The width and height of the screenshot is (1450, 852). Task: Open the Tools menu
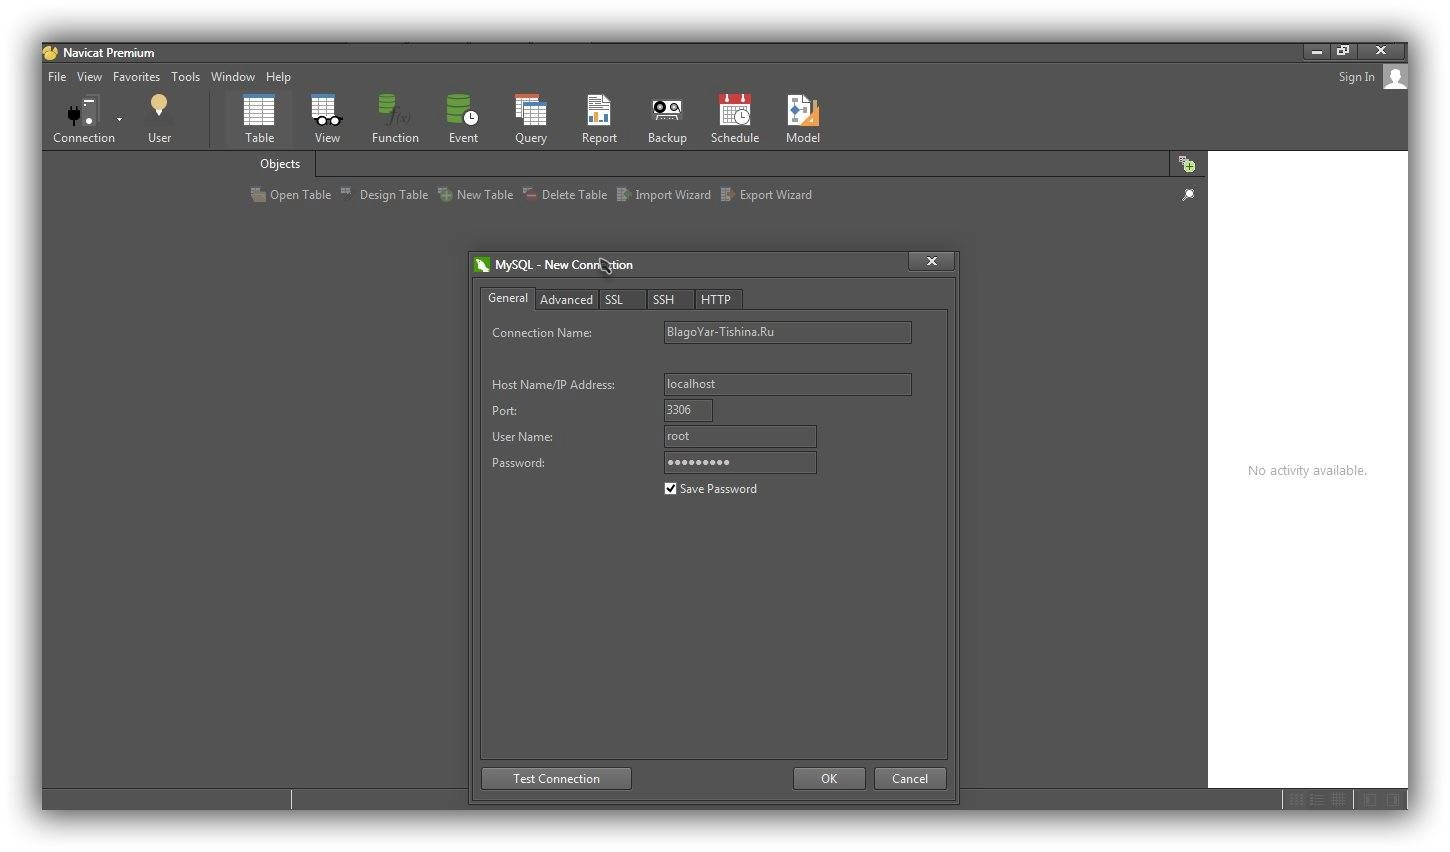point(185,77)
